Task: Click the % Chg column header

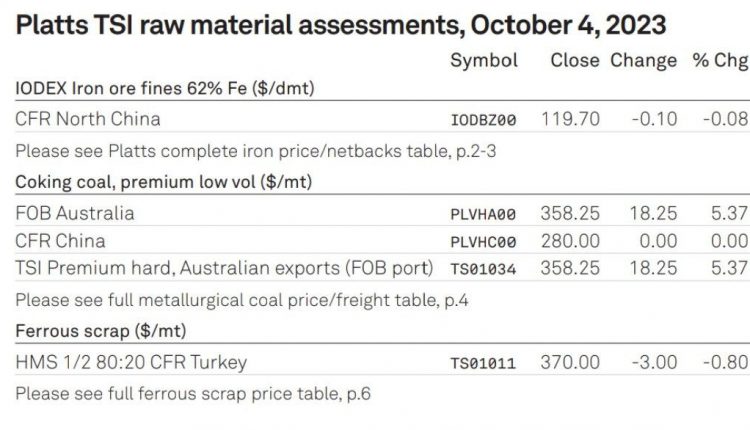Action: click(x=720, y=61)
